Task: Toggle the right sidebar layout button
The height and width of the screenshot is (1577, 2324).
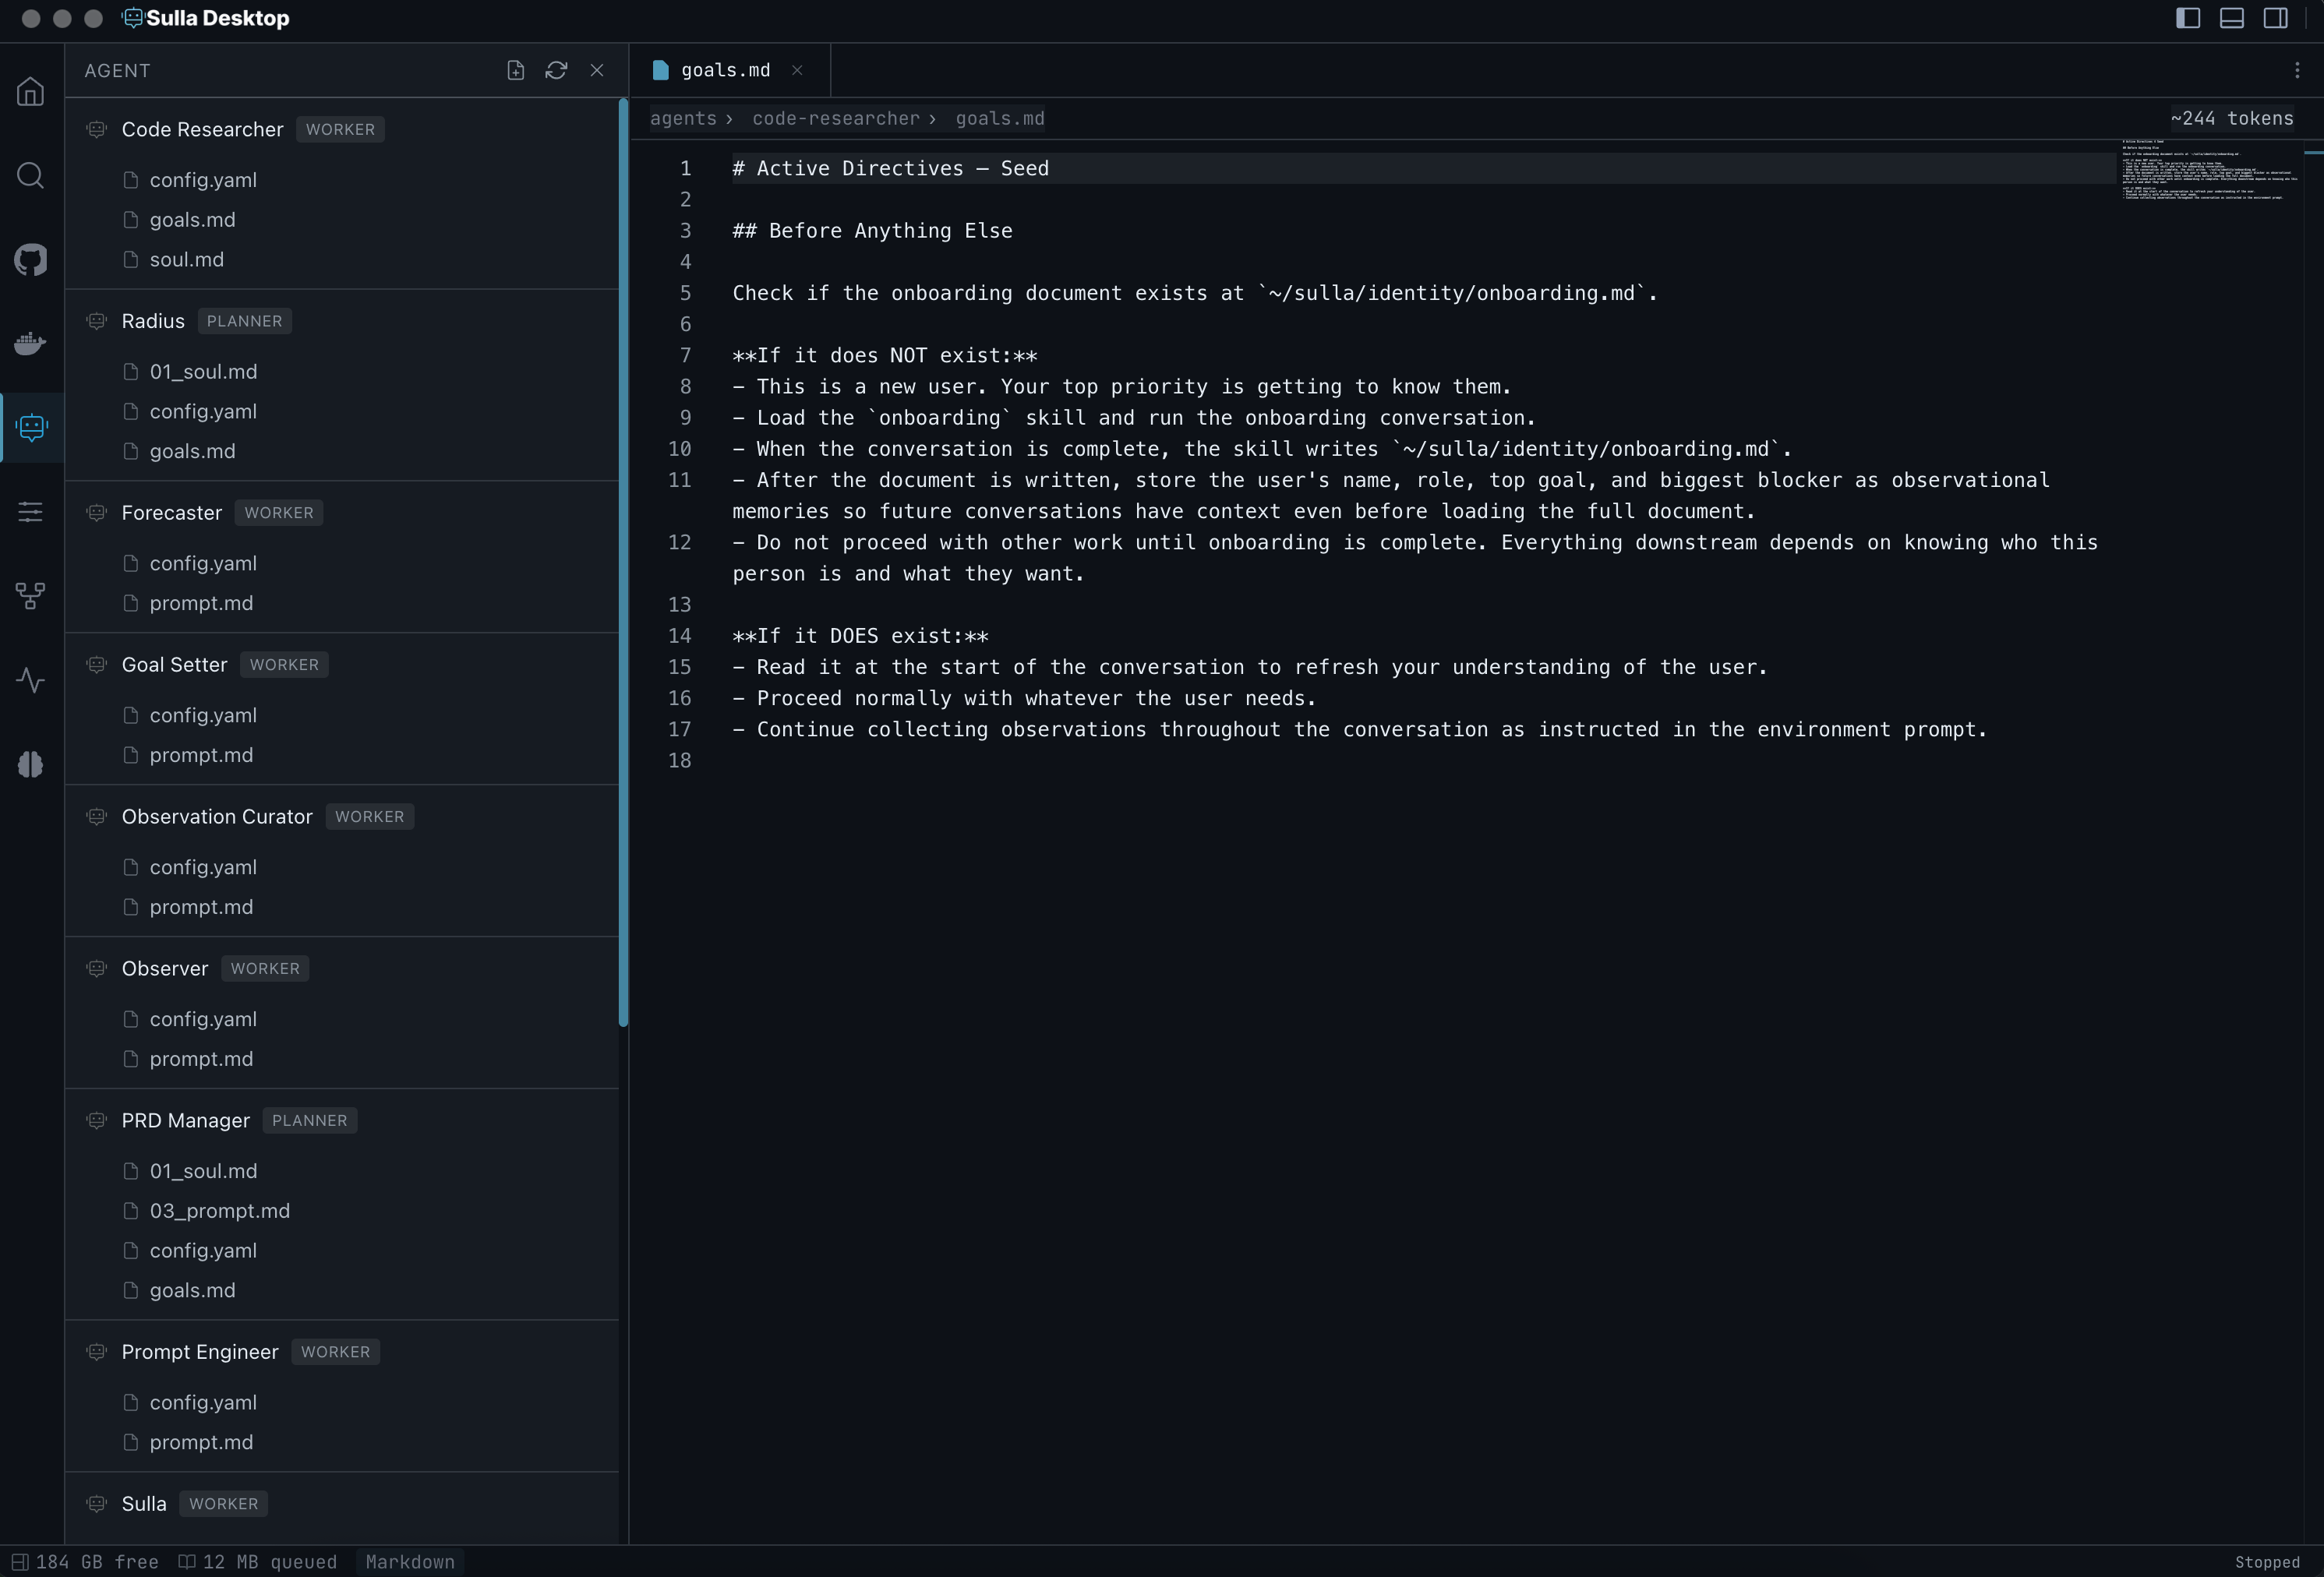Action: (2275, 18)
